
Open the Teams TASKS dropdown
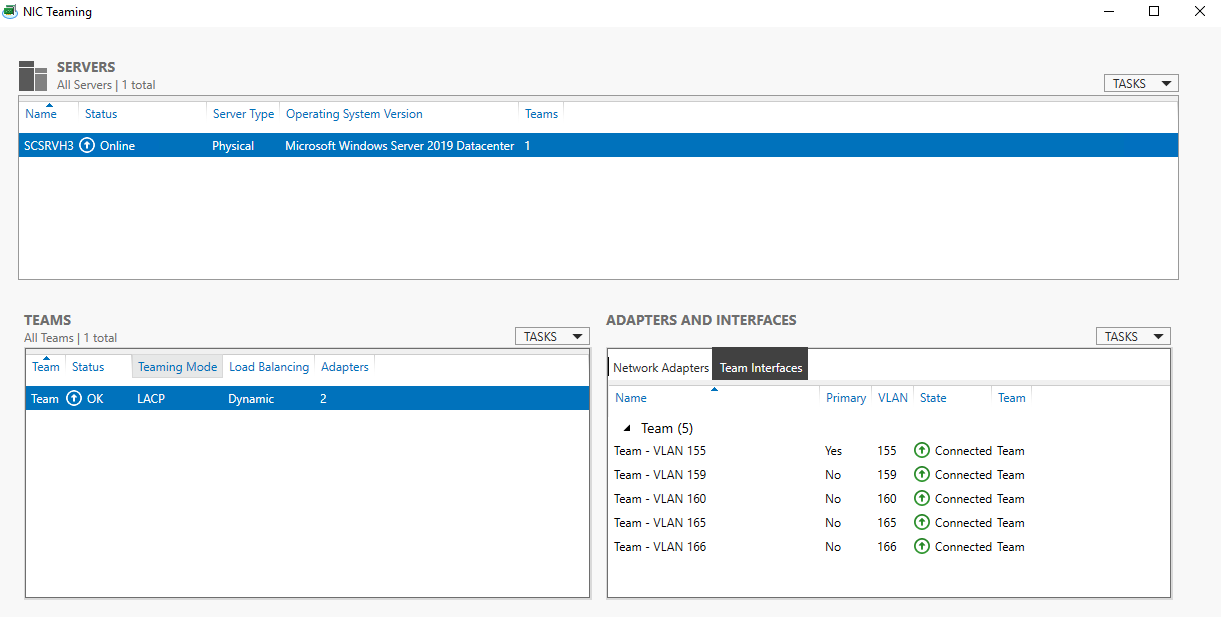click(x=552, y=337)
